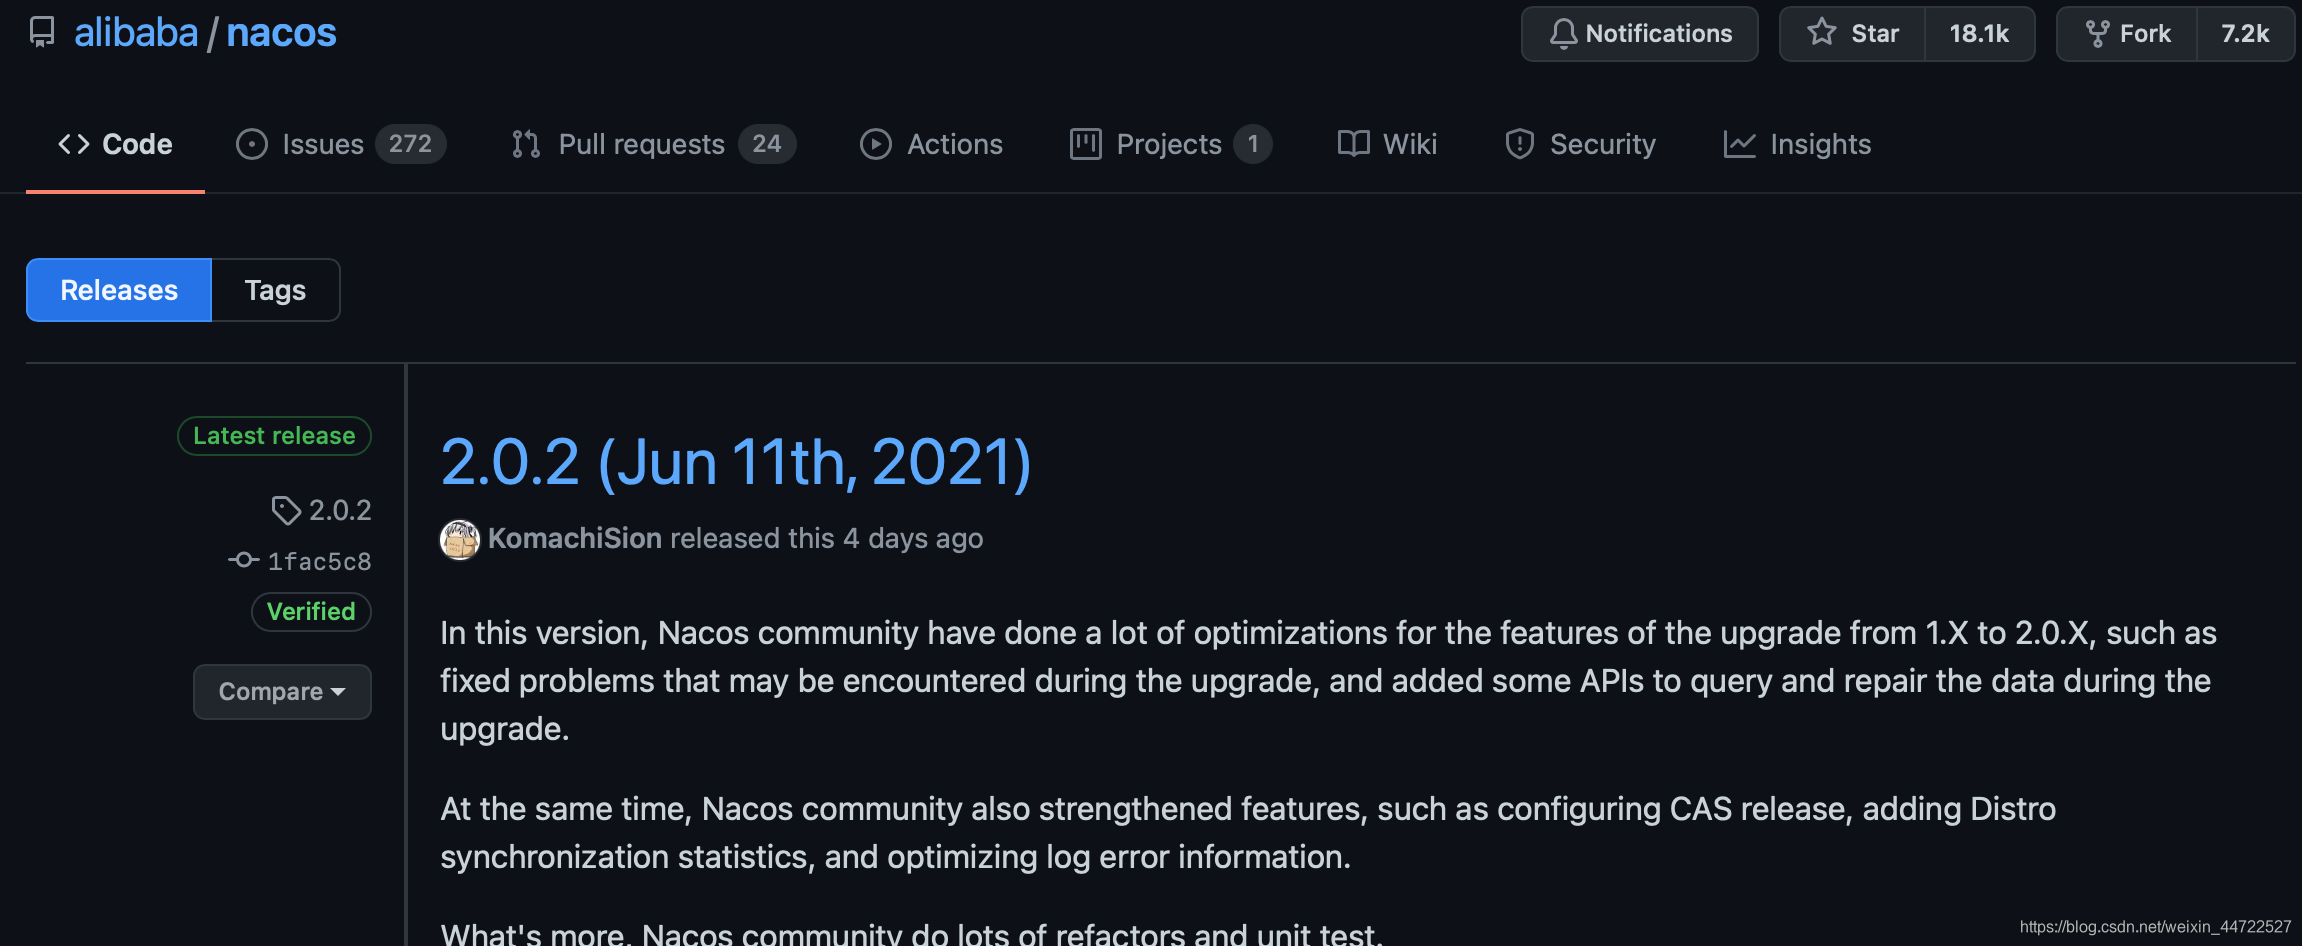
Task: Click the Wiki open-book icon
Action: [x=1353, y=144]
